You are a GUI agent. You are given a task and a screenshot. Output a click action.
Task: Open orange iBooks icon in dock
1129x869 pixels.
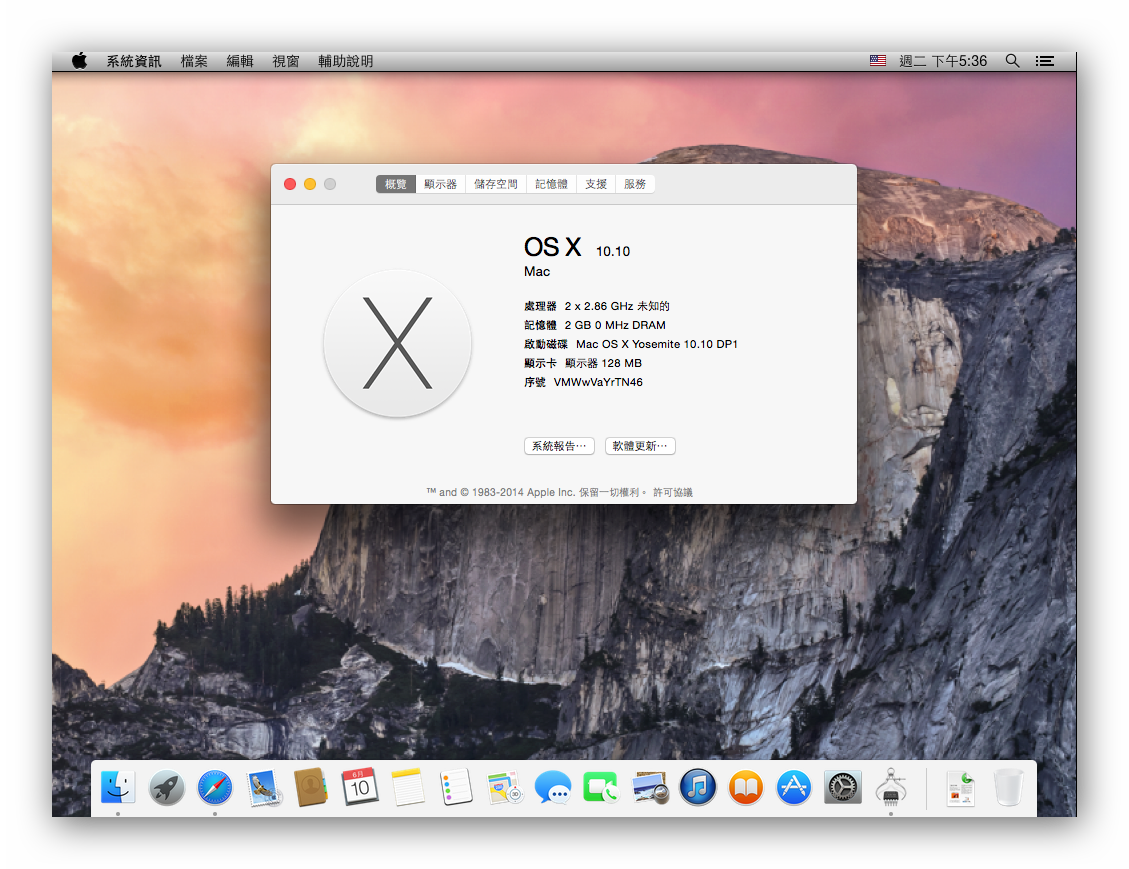click(x=746, y=787)
